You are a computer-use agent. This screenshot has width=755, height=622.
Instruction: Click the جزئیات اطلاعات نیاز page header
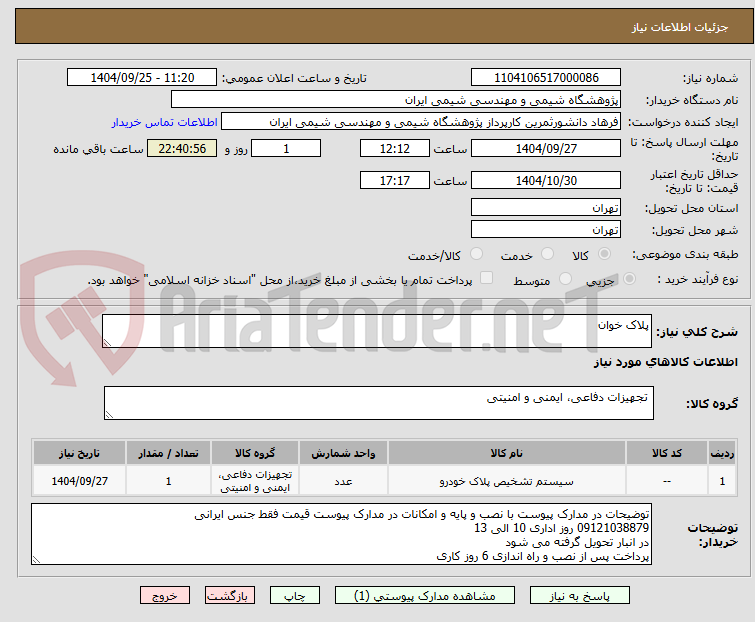(680, 27)
